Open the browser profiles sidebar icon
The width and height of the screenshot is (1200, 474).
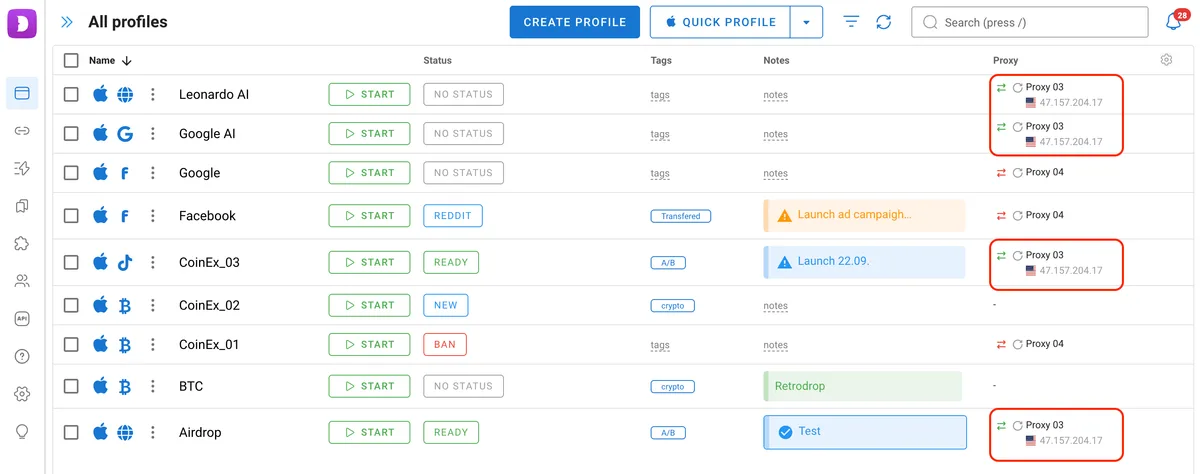(22, 93)
